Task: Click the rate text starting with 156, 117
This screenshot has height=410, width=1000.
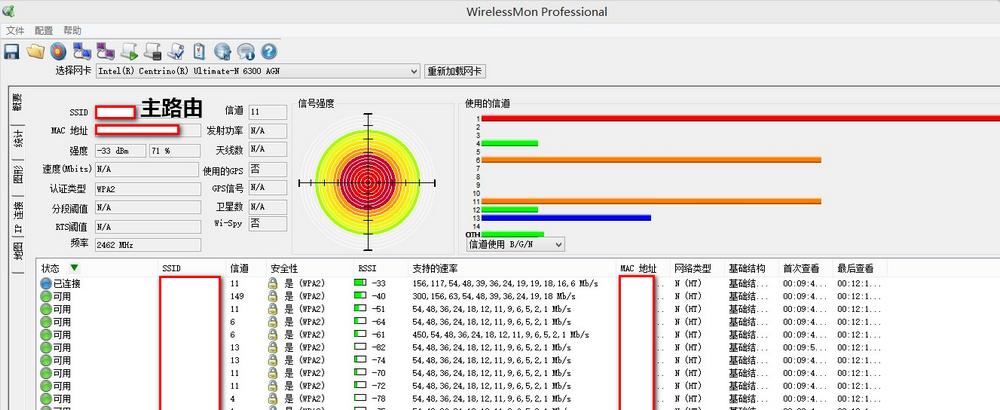Action: pyautogui.click(x=505, y=284)
